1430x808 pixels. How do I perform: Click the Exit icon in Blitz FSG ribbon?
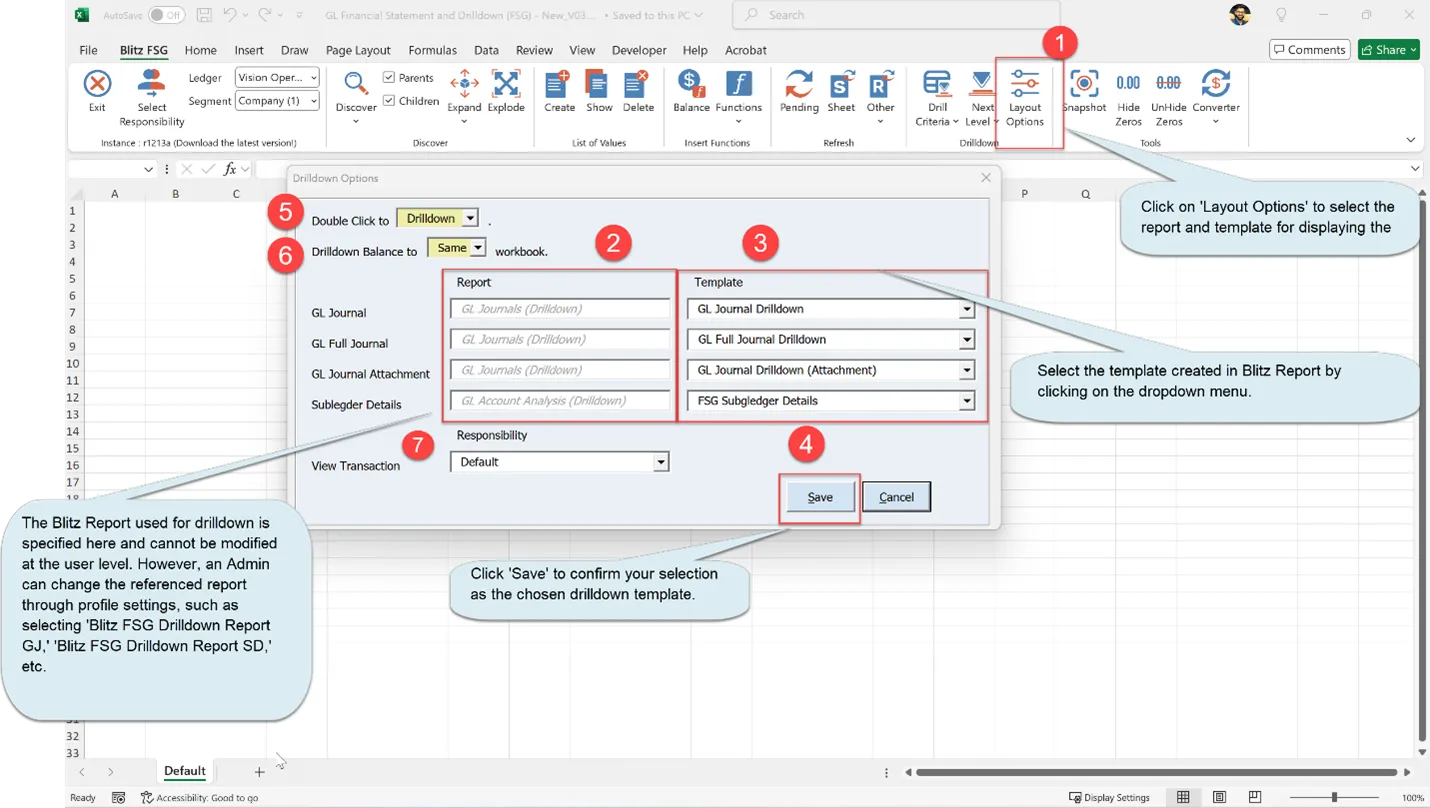click(97, 84)
